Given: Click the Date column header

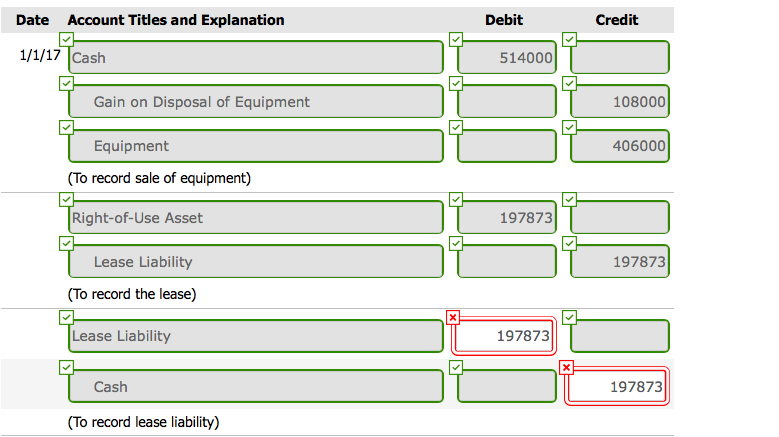Looking at the screenshot, I should click(32, 20).
